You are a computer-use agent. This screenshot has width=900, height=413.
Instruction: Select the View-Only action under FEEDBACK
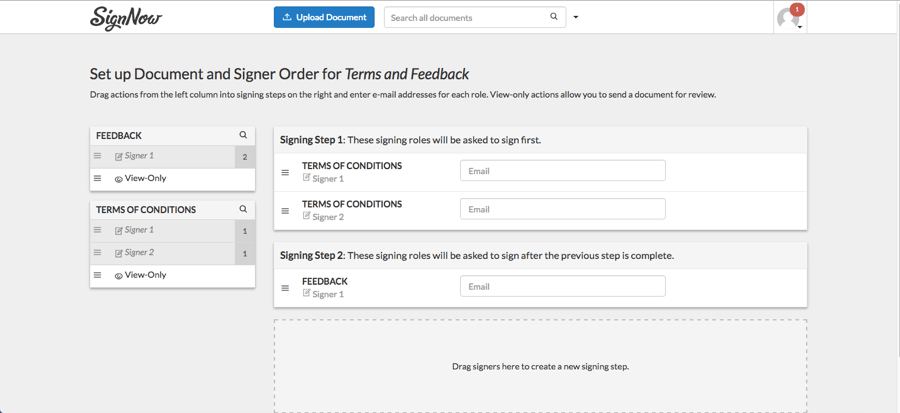[145, 178]
